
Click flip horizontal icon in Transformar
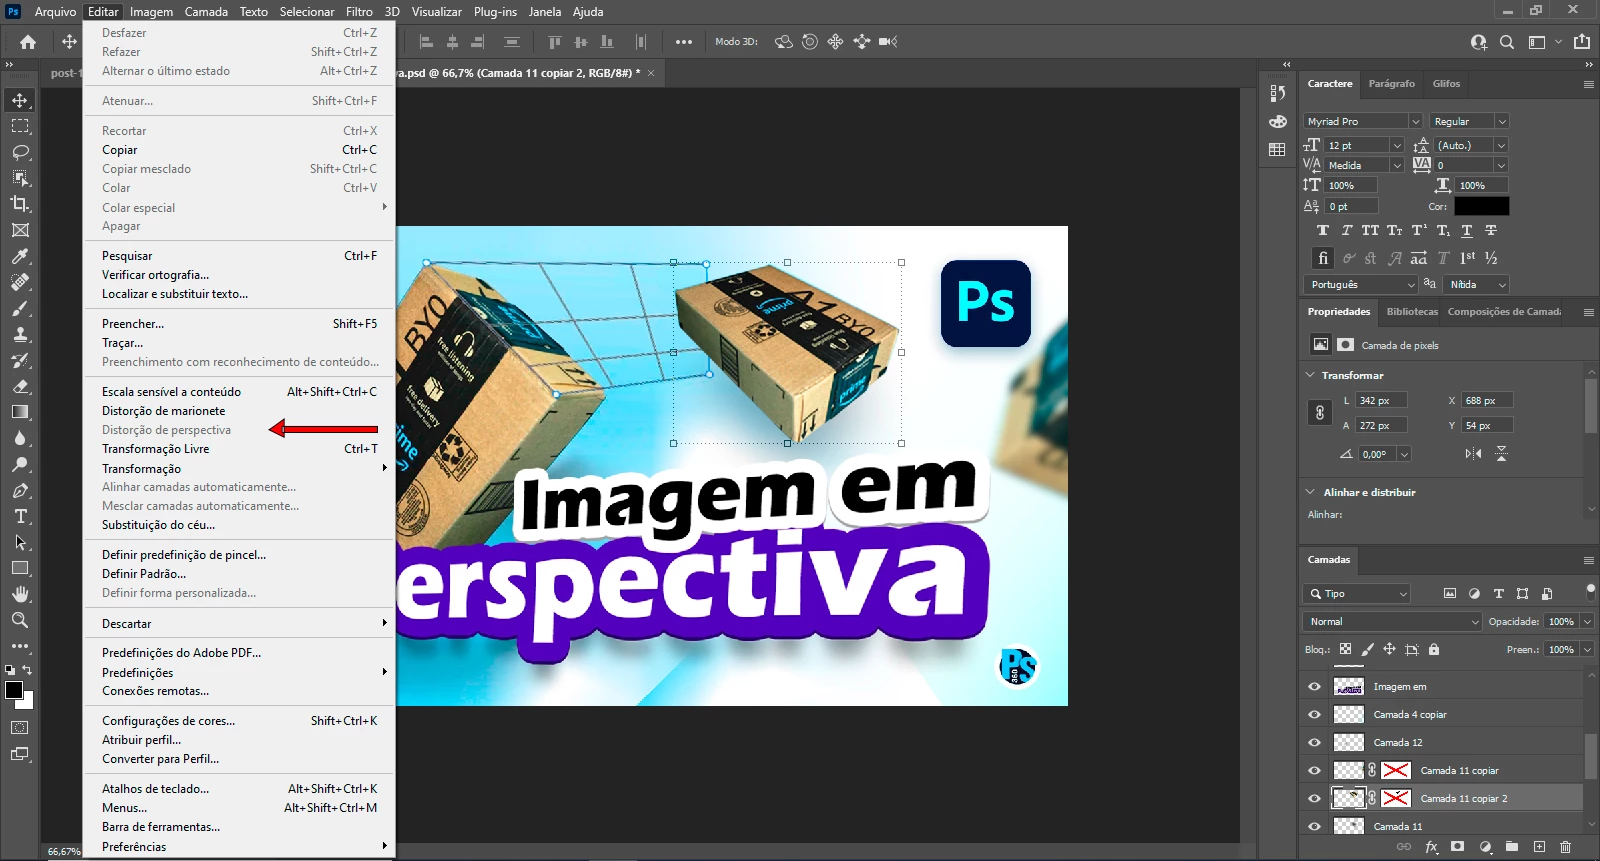pyautogui.click(x=1473, y=454)
